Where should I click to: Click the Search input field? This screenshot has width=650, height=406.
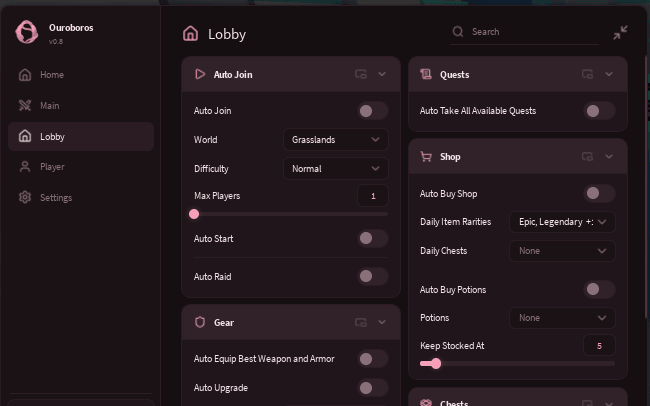pyautogui.click(x=524, y=32)
